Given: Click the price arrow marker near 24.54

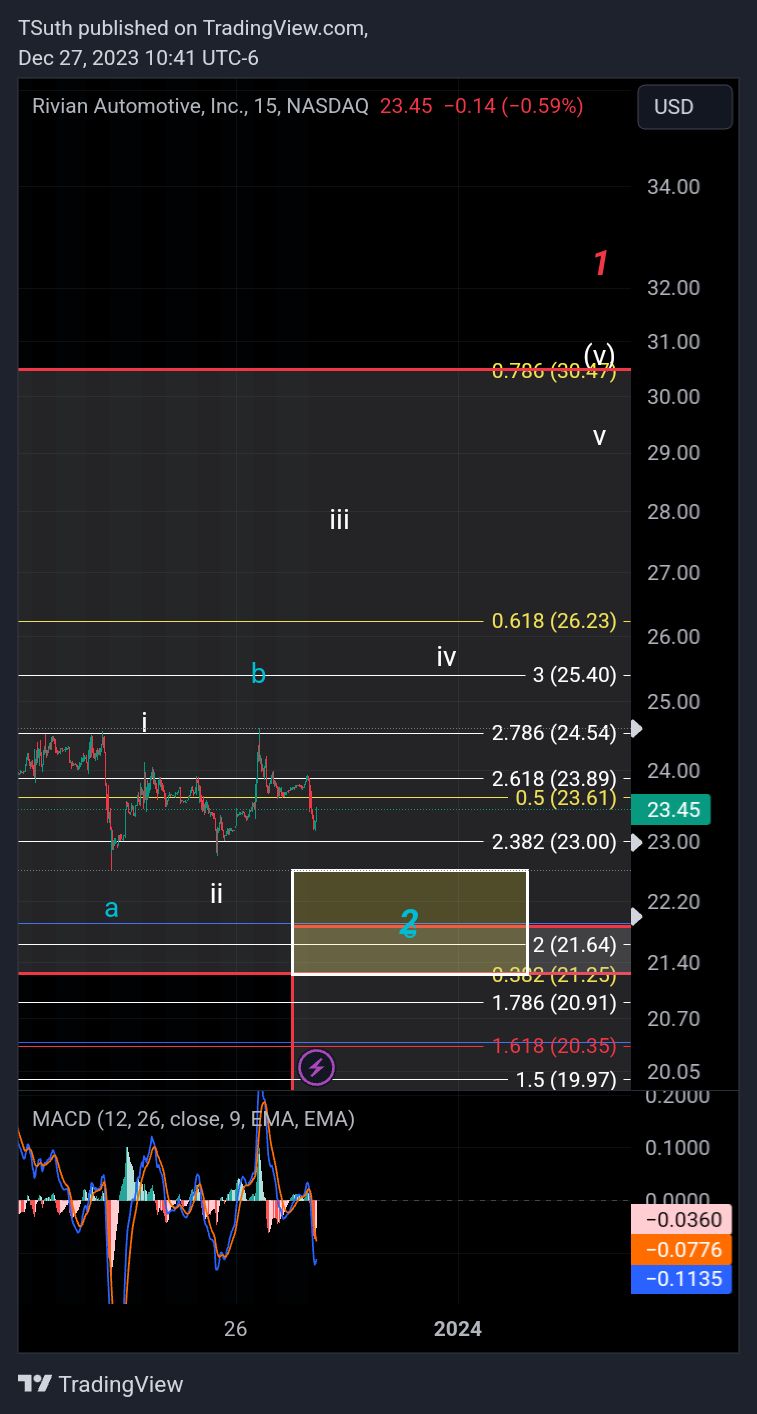Looking at the screenshot, I should pos(636,730).
